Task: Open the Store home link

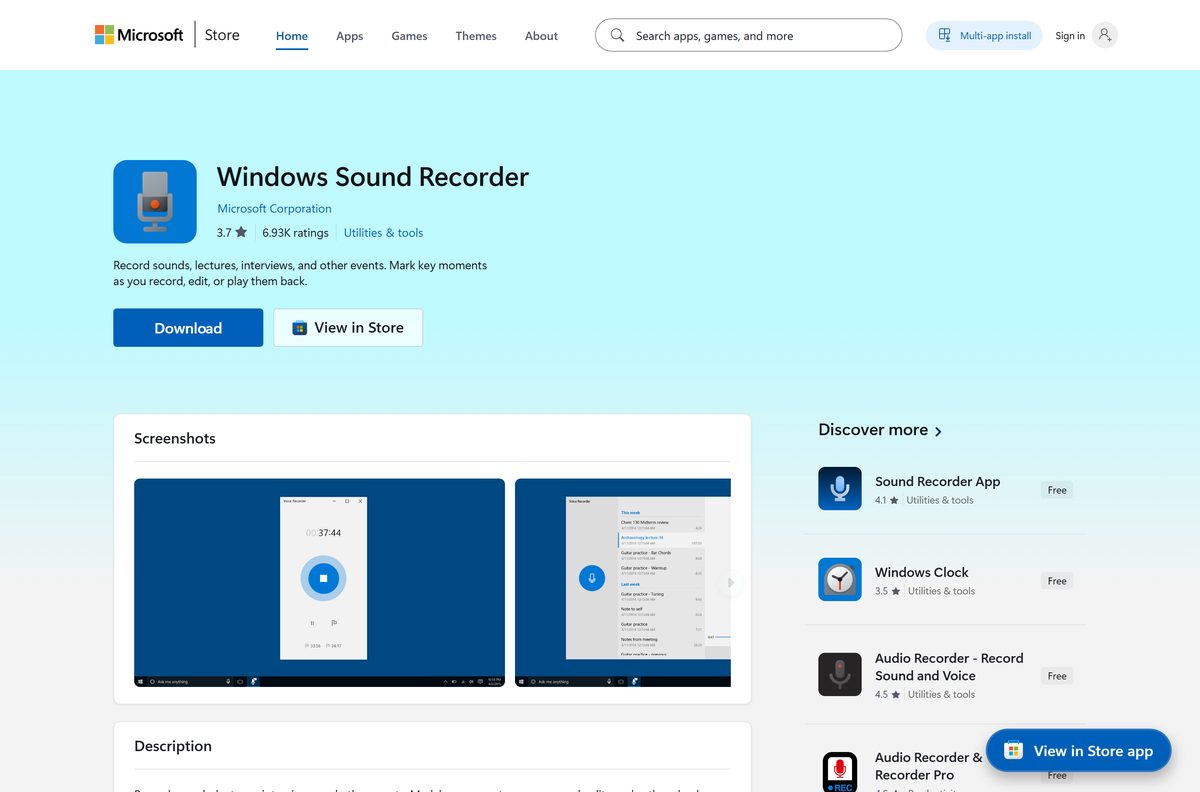Action: [222, 35]
